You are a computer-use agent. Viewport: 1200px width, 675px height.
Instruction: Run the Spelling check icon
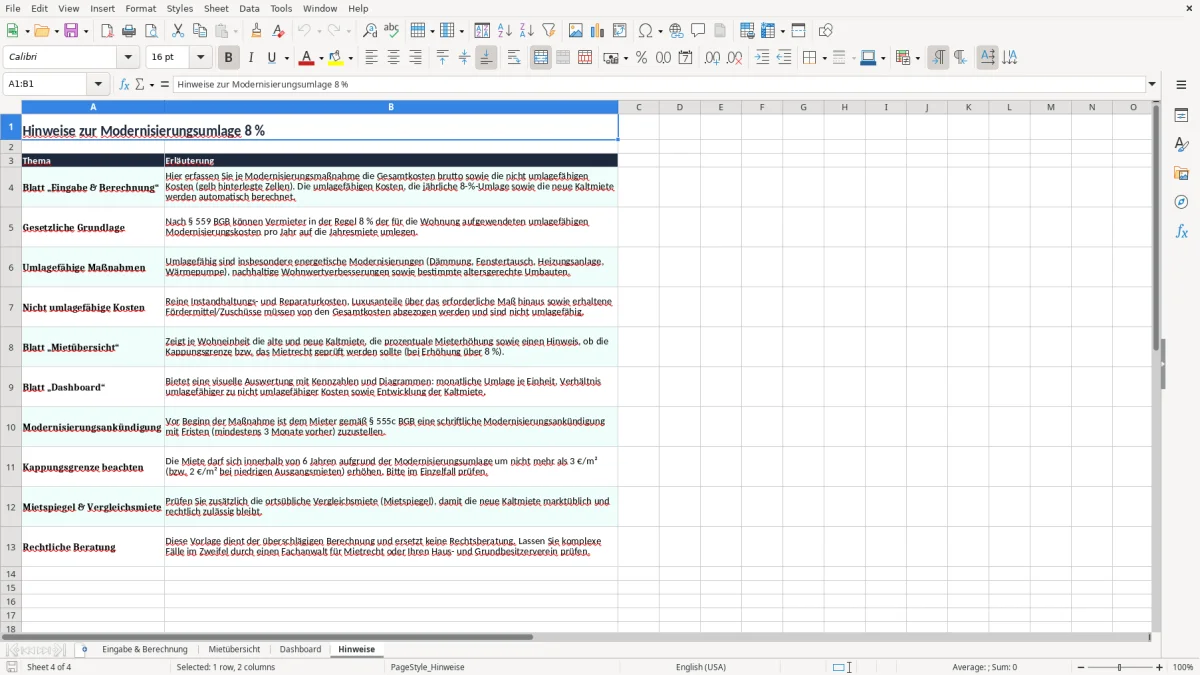392,31
